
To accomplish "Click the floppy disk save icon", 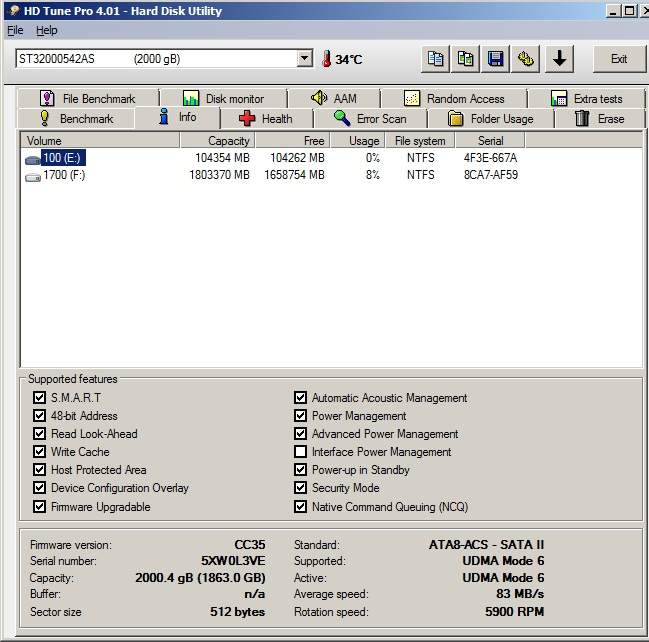I will pyautogui.click(x=495, y=59).
